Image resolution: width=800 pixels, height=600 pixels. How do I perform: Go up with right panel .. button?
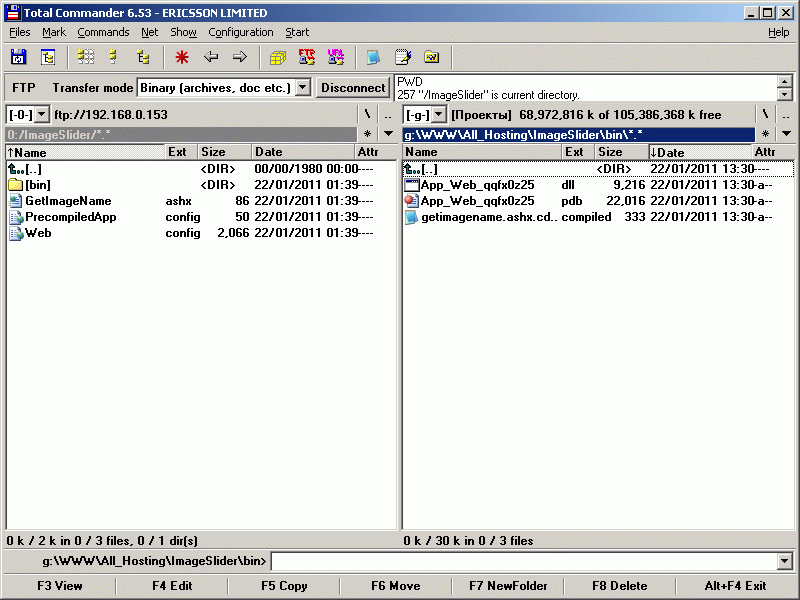[x=786, y=115]
